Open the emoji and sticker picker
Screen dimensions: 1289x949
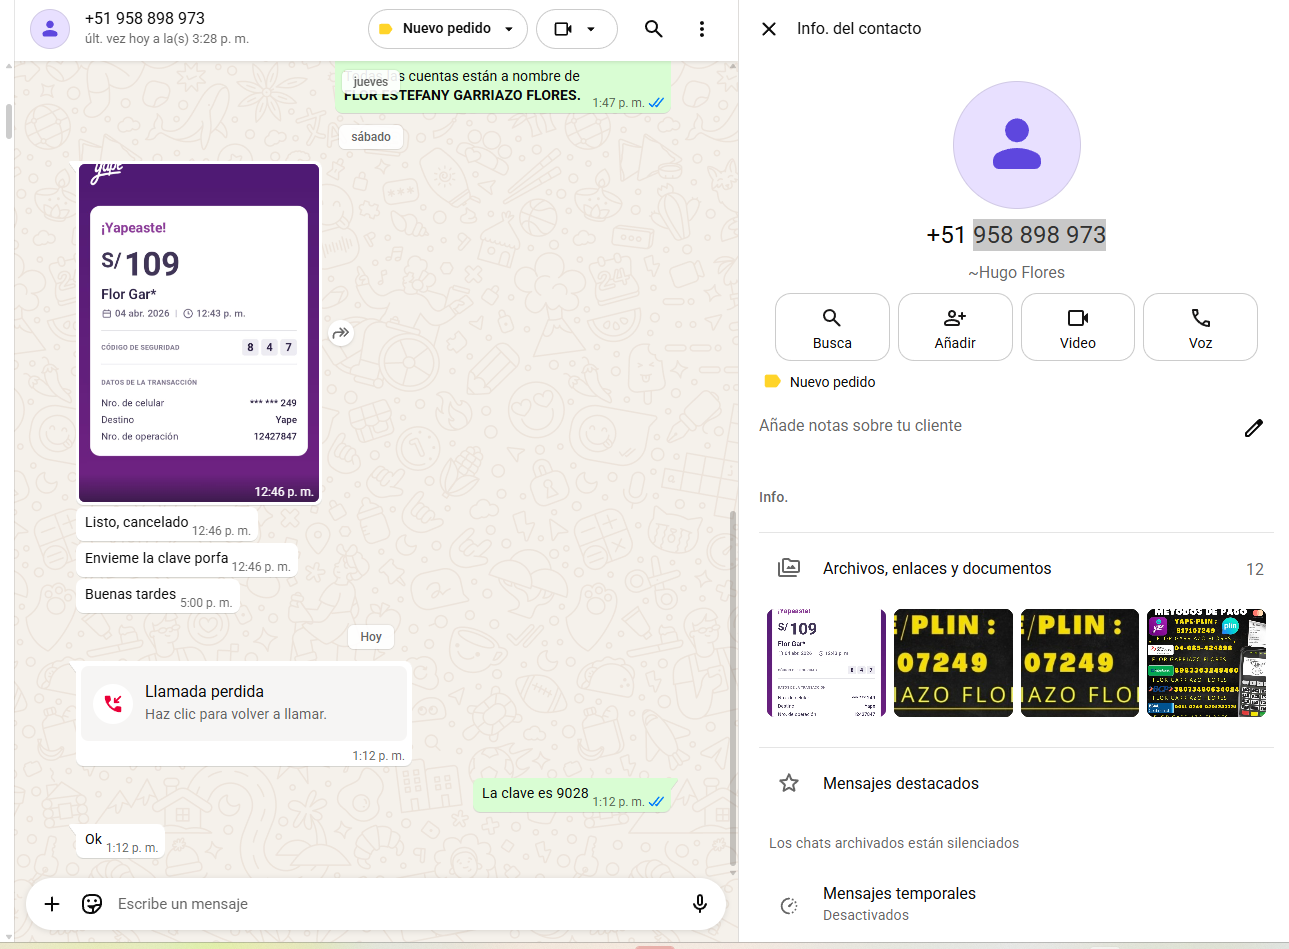92,904
